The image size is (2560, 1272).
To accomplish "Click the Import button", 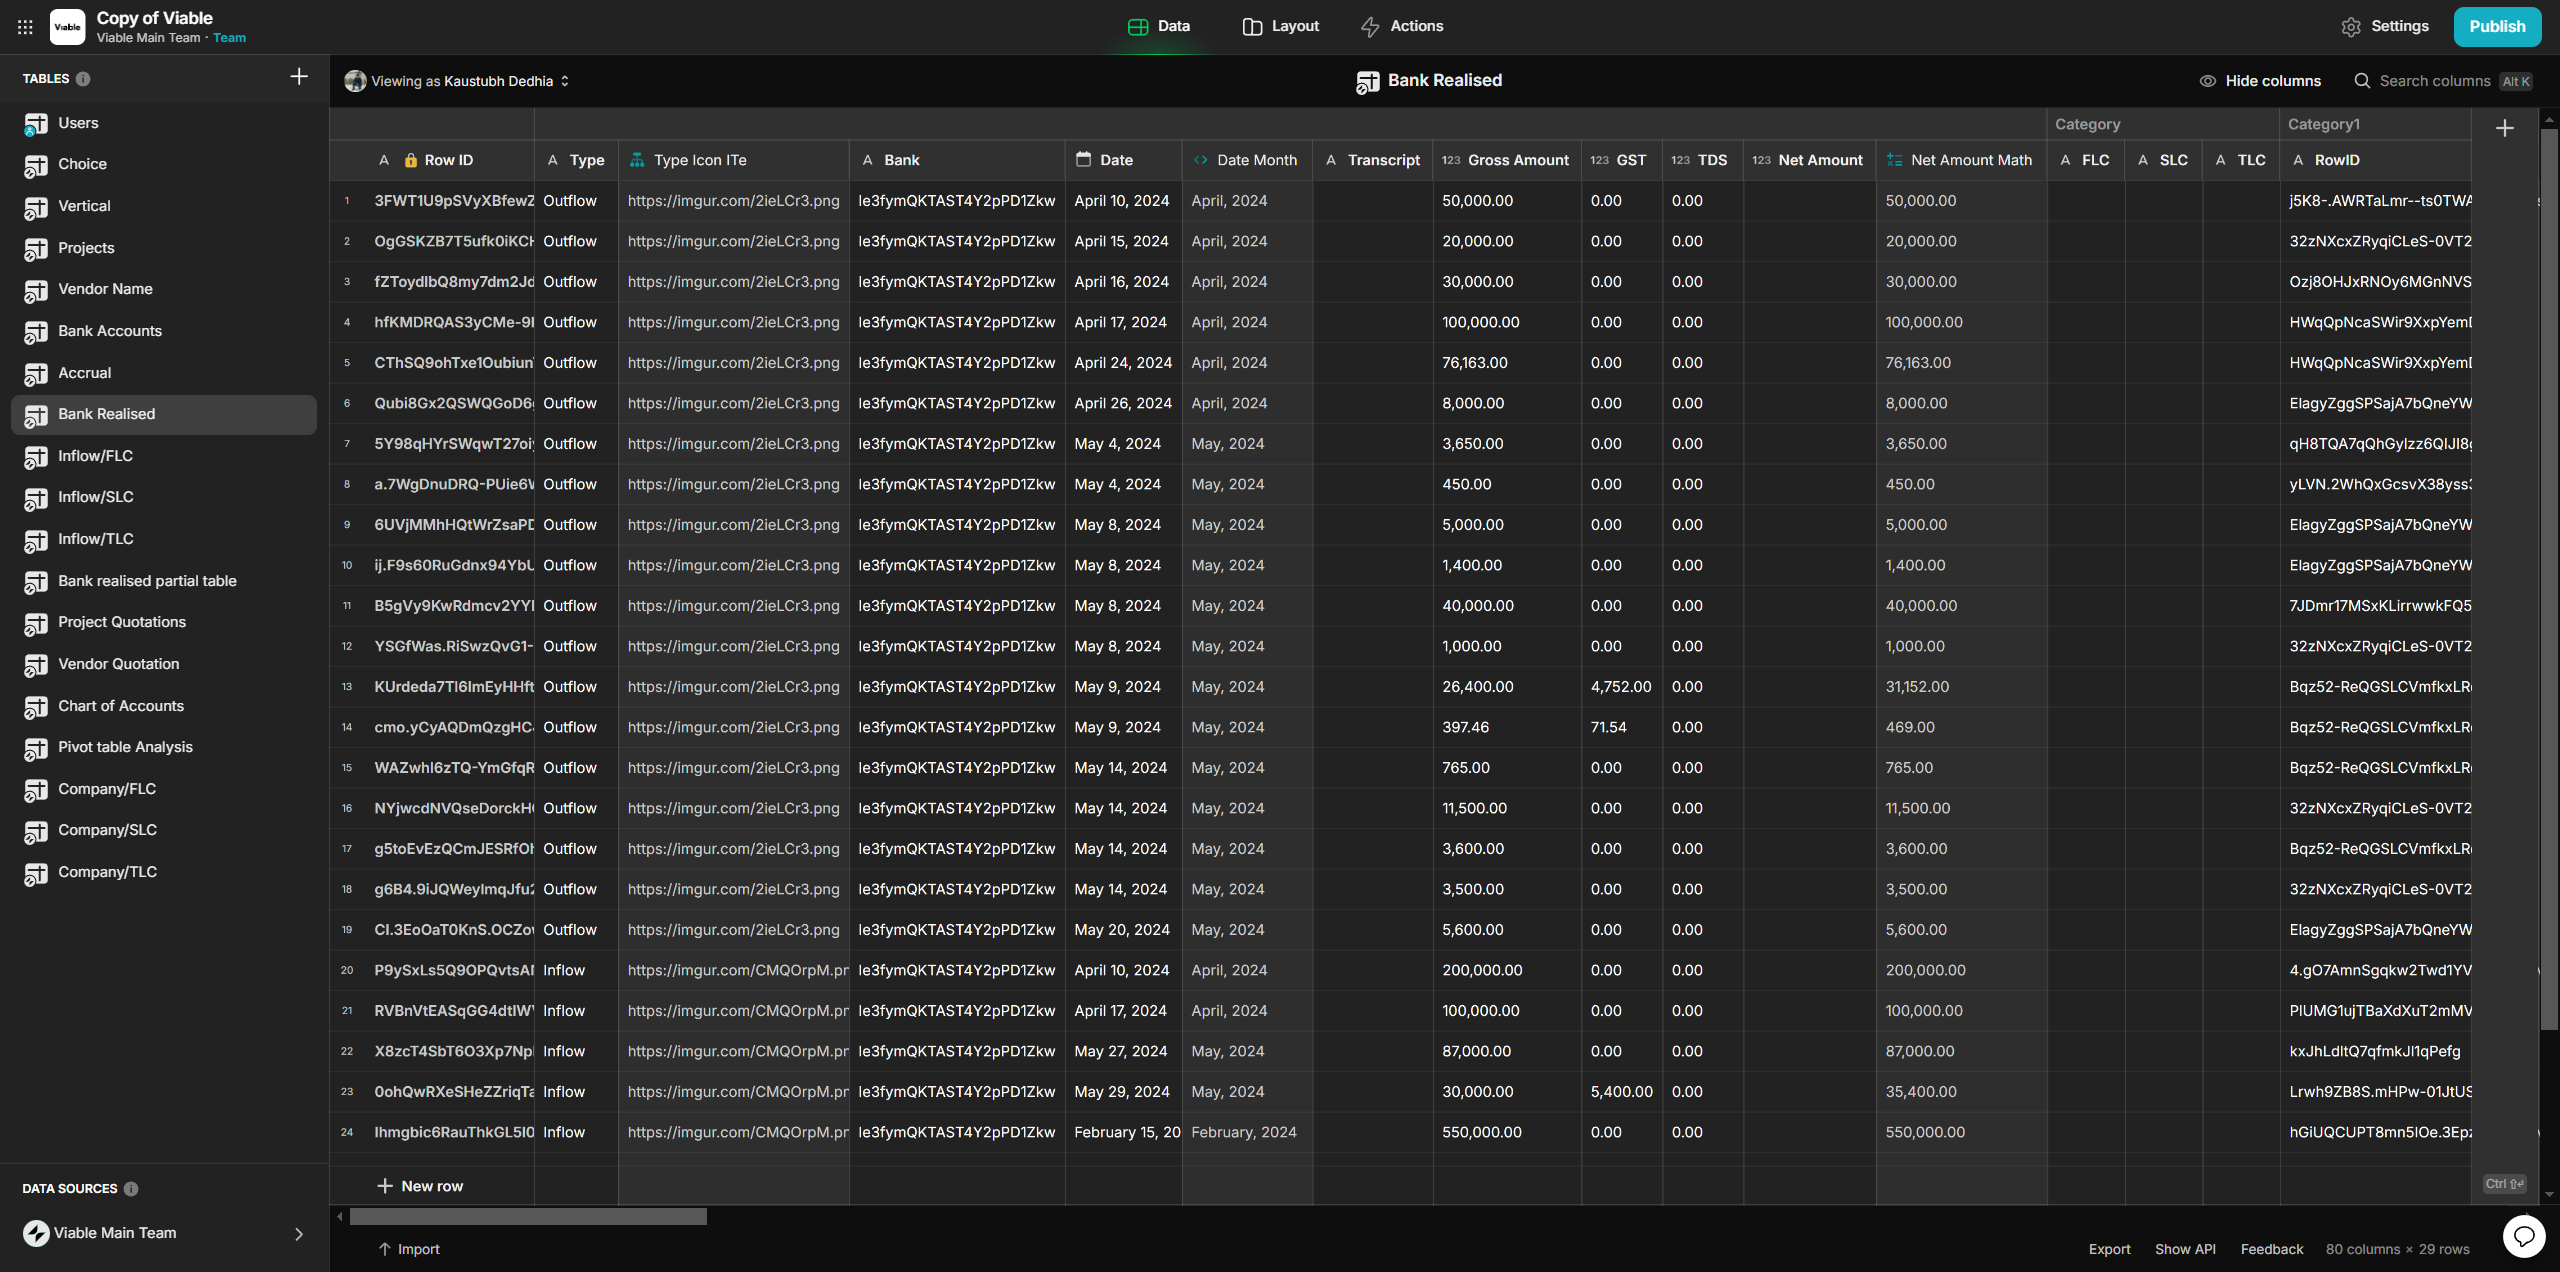I will [409, 1249].
